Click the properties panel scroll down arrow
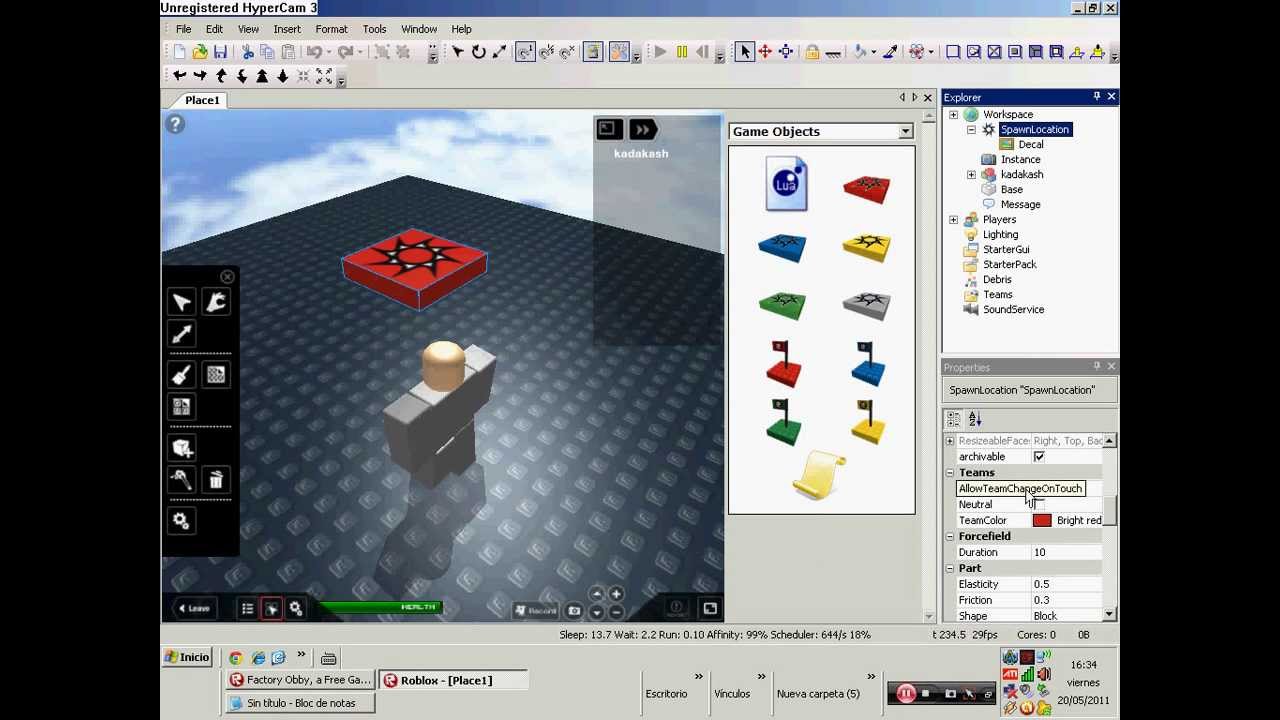This screenshot has height=720, width=1280. point(1110,615)
